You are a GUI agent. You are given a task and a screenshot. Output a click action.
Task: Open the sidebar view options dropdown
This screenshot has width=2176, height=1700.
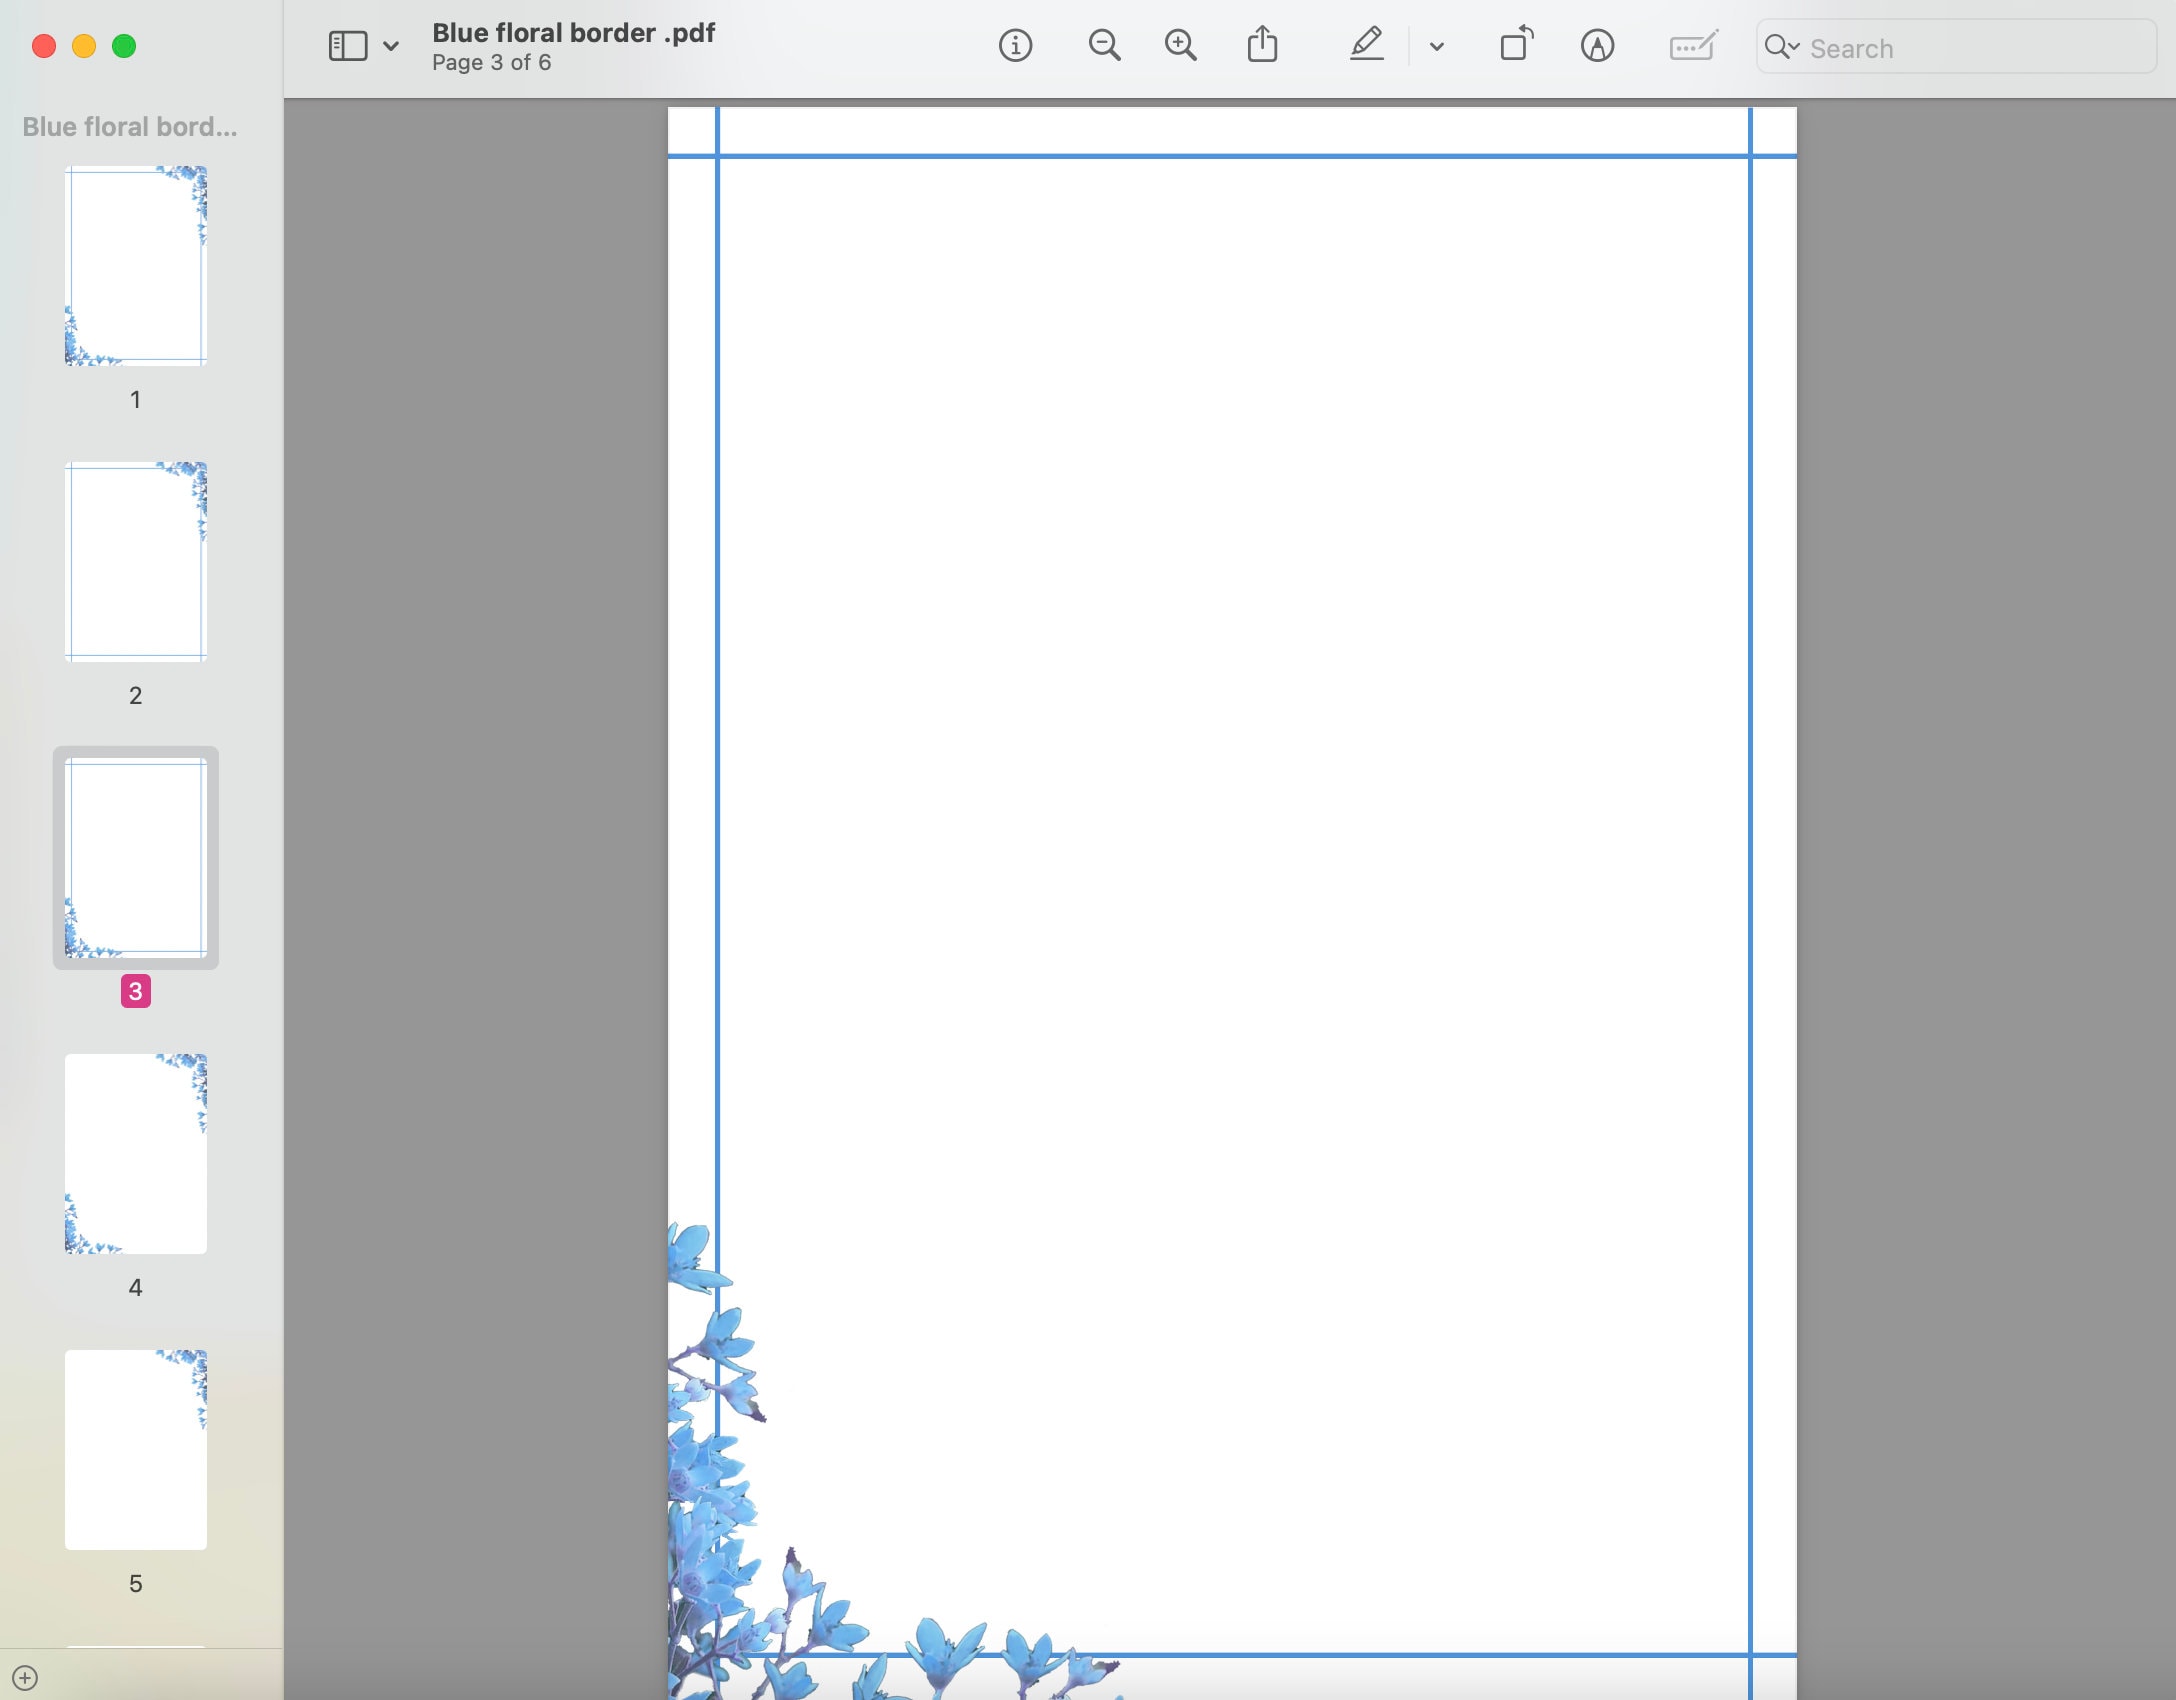(390, 46)
